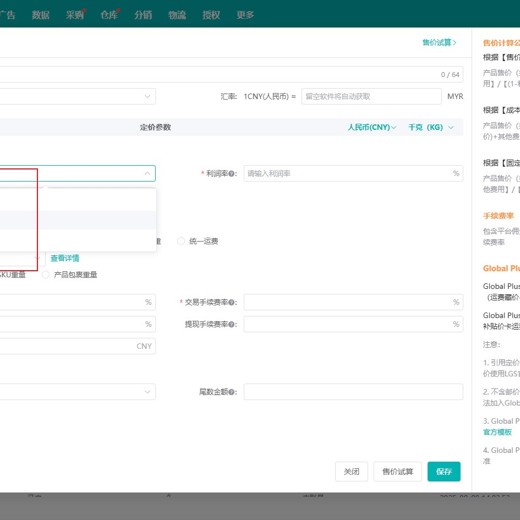Open the 仓库 menu in top bar
Viewport: 520px width, 520px height.
click(109, 15)
